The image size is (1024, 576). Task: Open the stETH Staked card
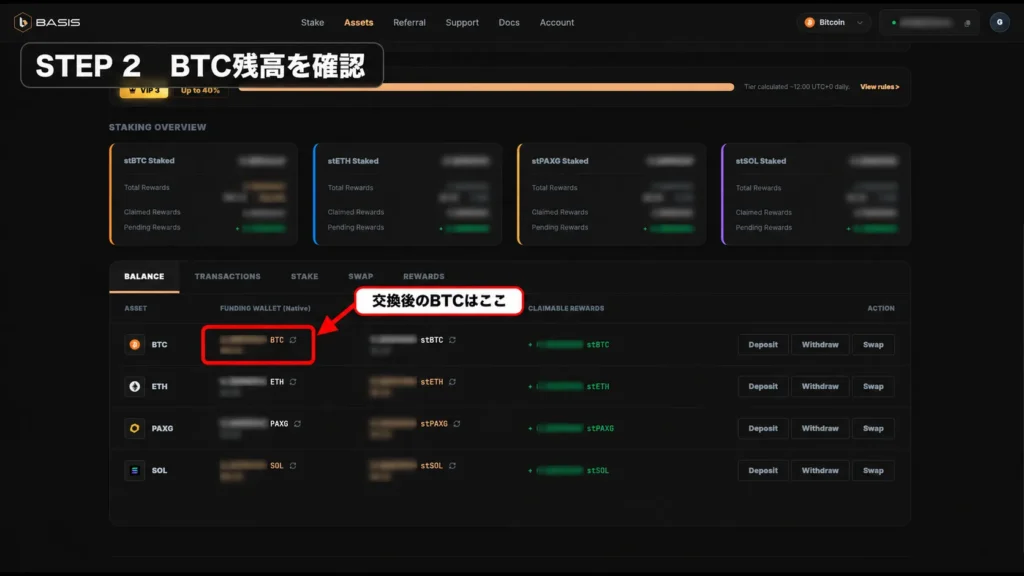408,194
